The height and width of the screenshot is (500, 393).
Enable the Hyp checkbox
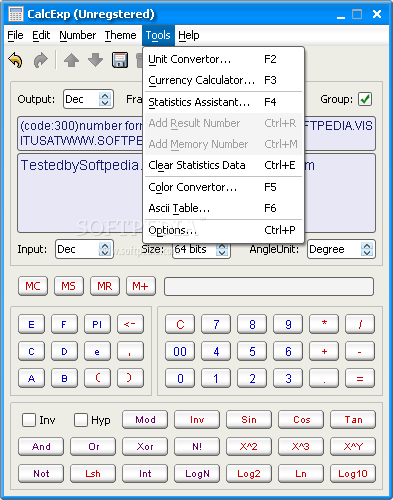click(81, 420)
